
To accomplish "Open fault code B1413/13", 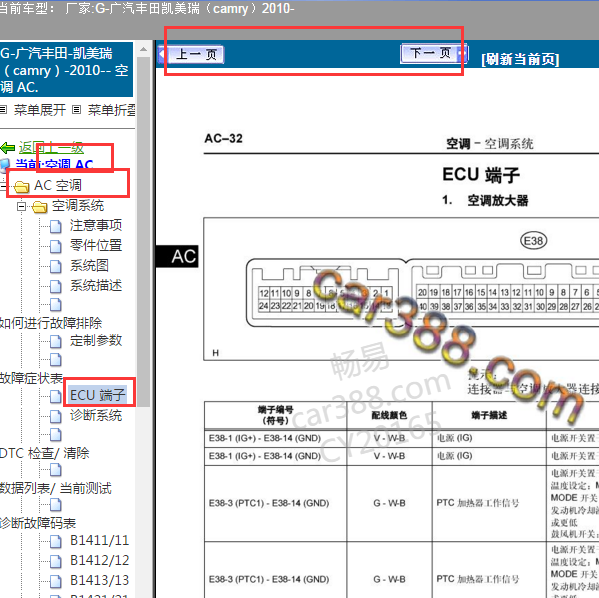I will (100, 580).
